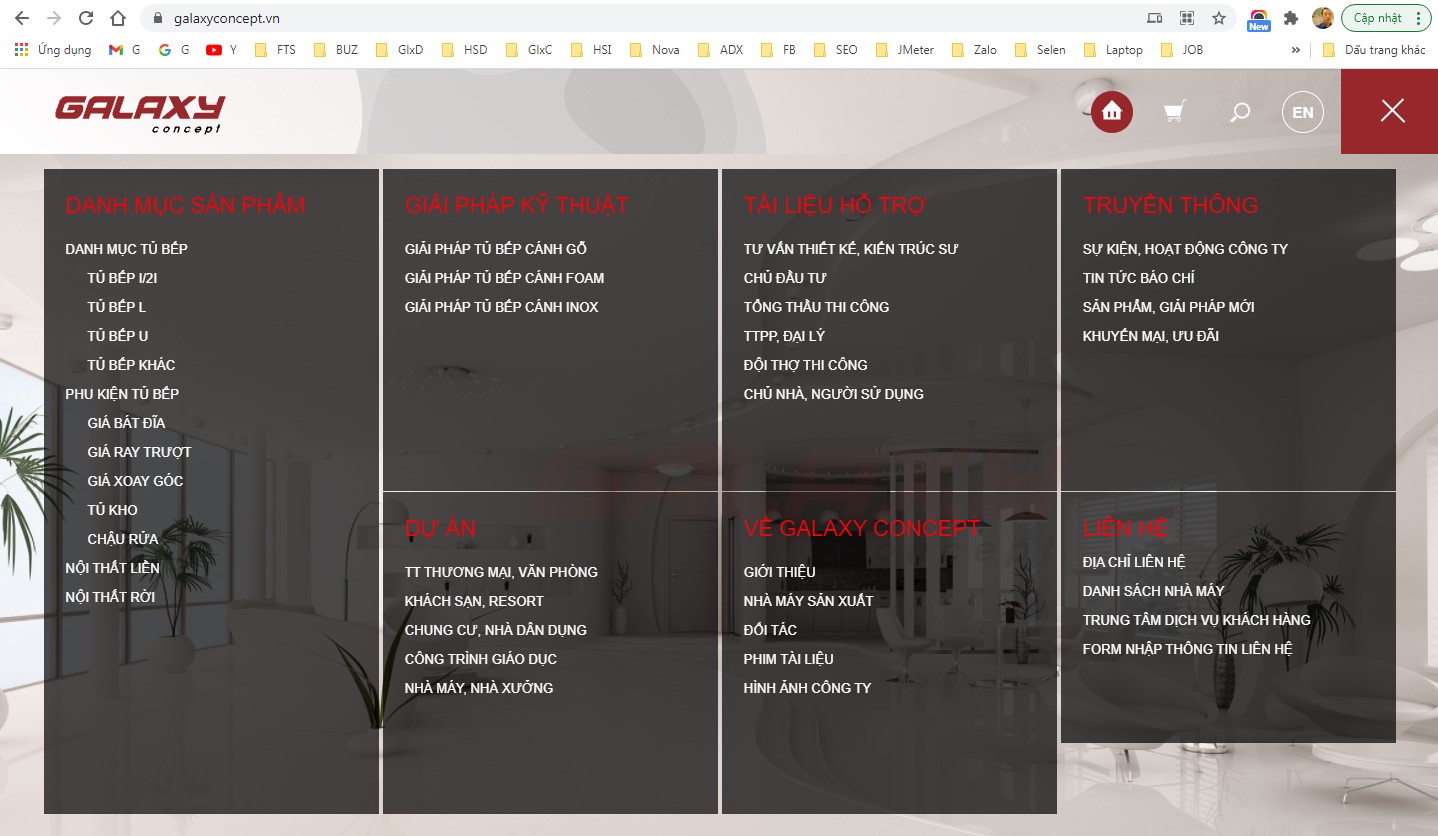Open TỔNG THẦU THI CÔNG
1438x836 pixels.
tap(816, 307)
